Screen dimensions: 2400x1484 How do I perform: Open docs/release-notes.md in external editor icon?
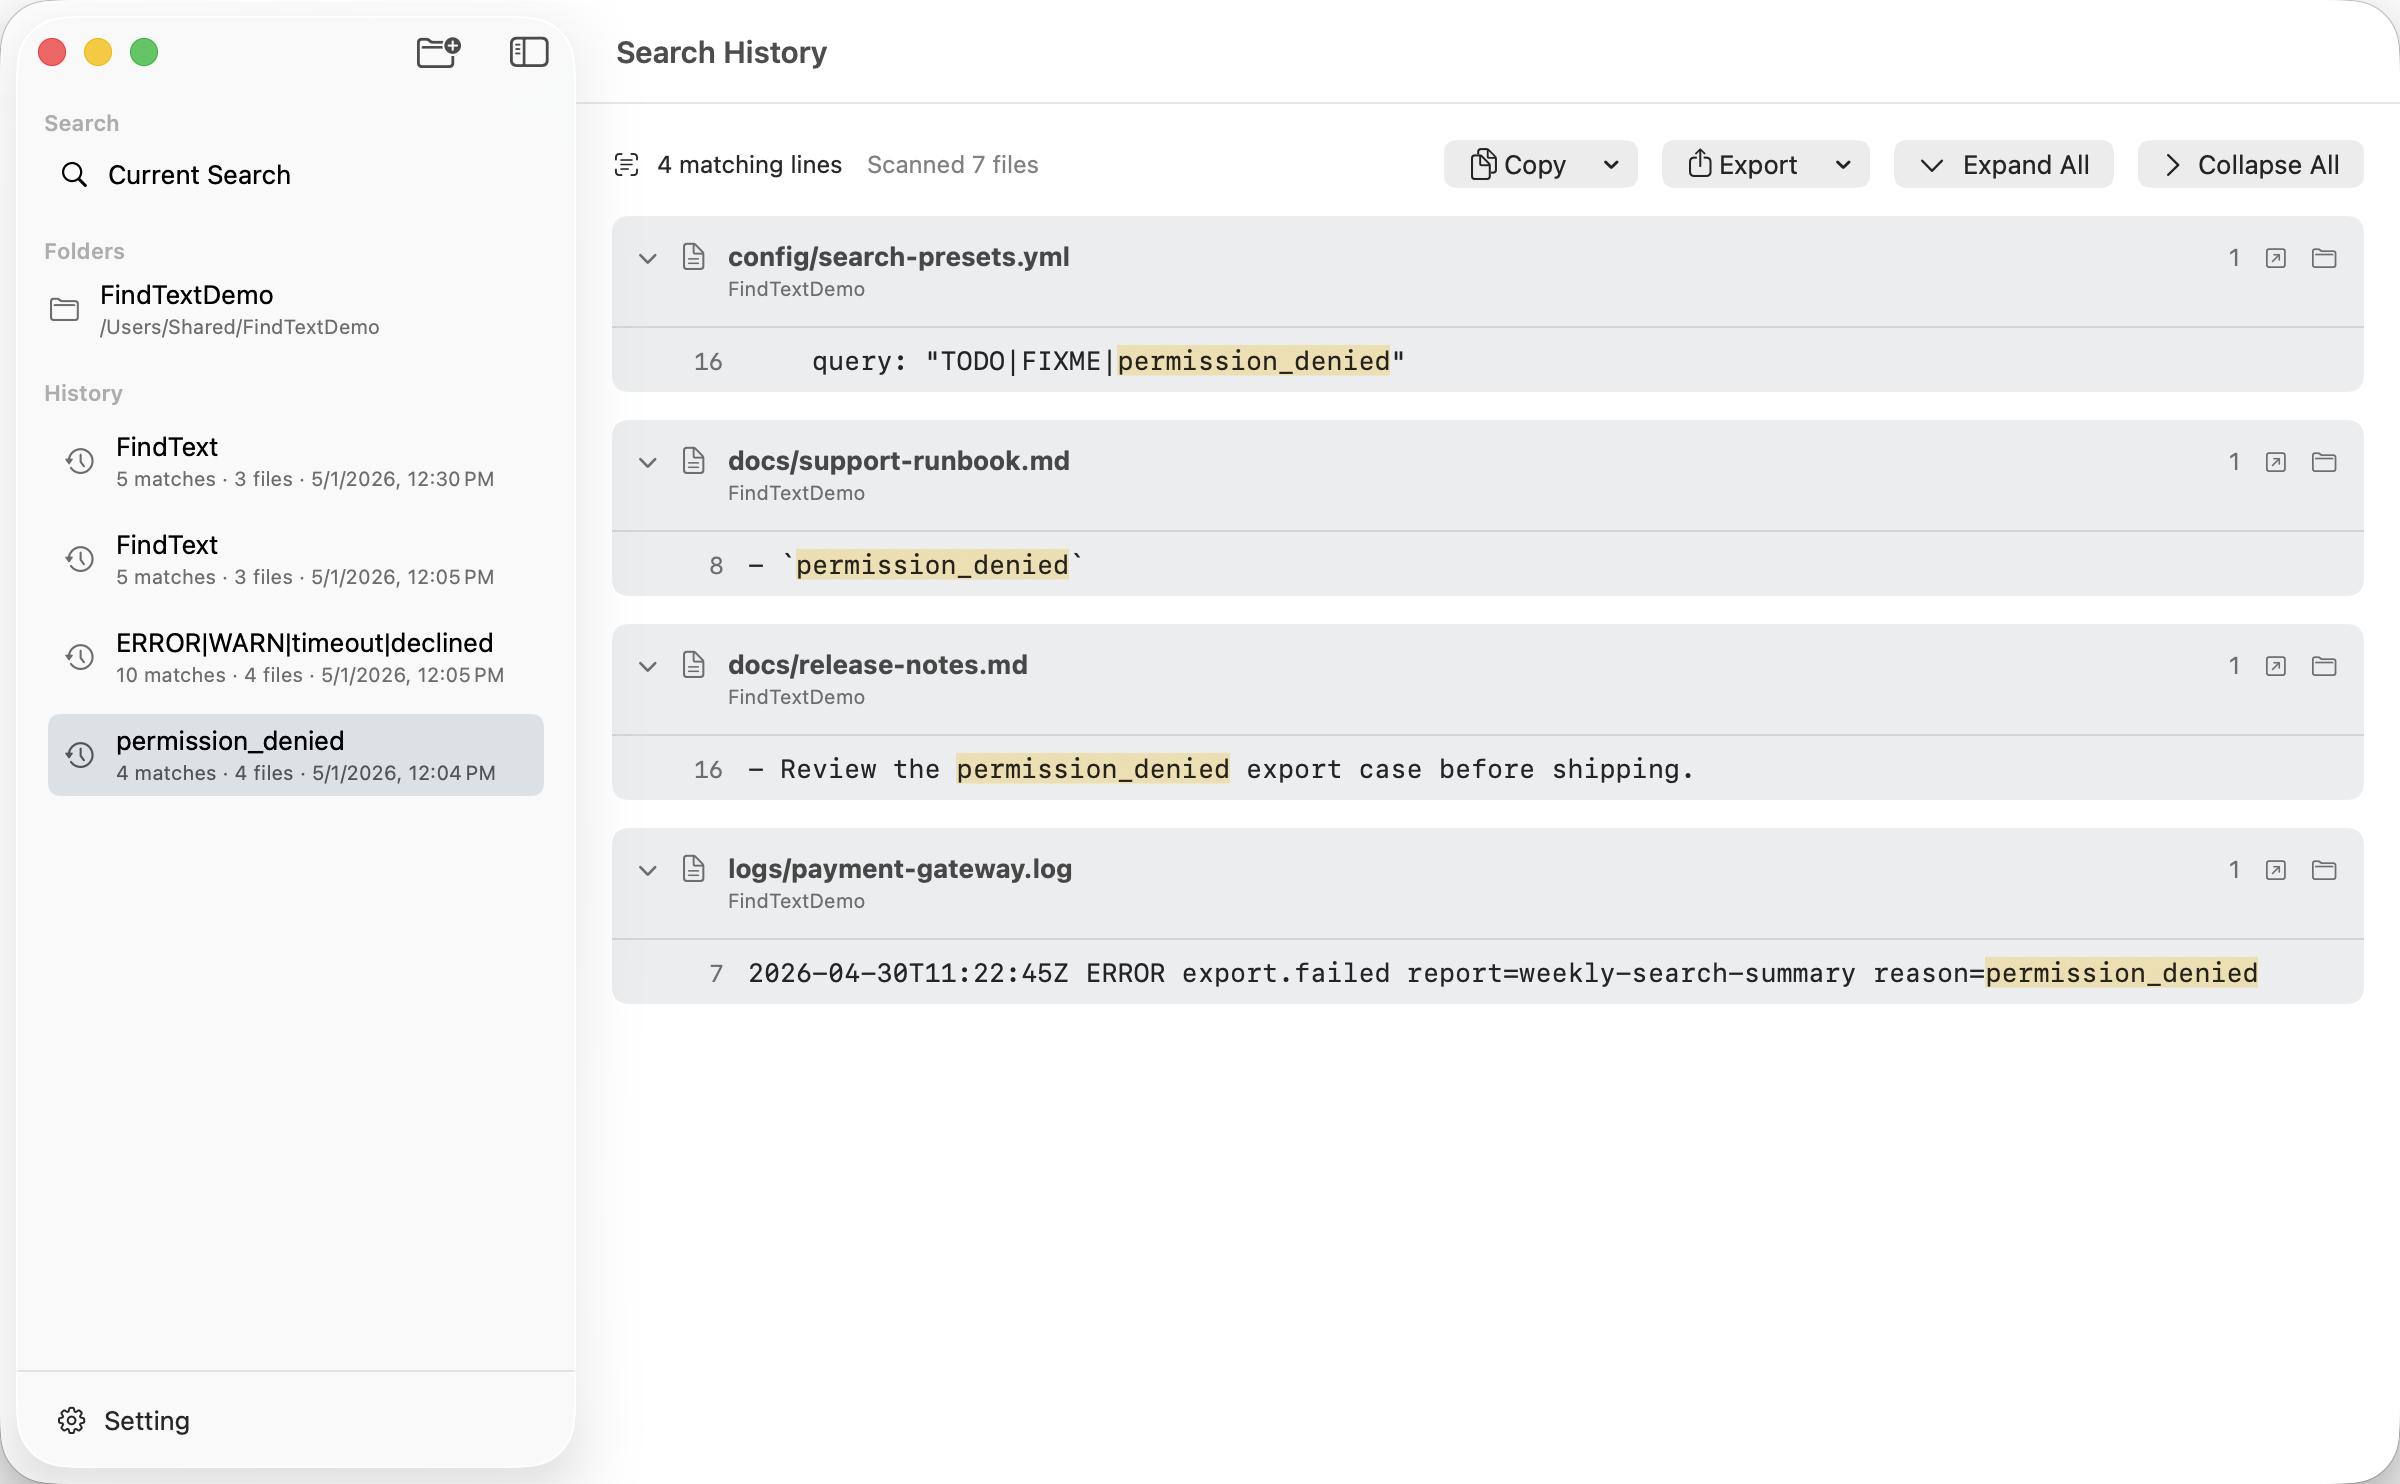click(x=2276, y=666)
